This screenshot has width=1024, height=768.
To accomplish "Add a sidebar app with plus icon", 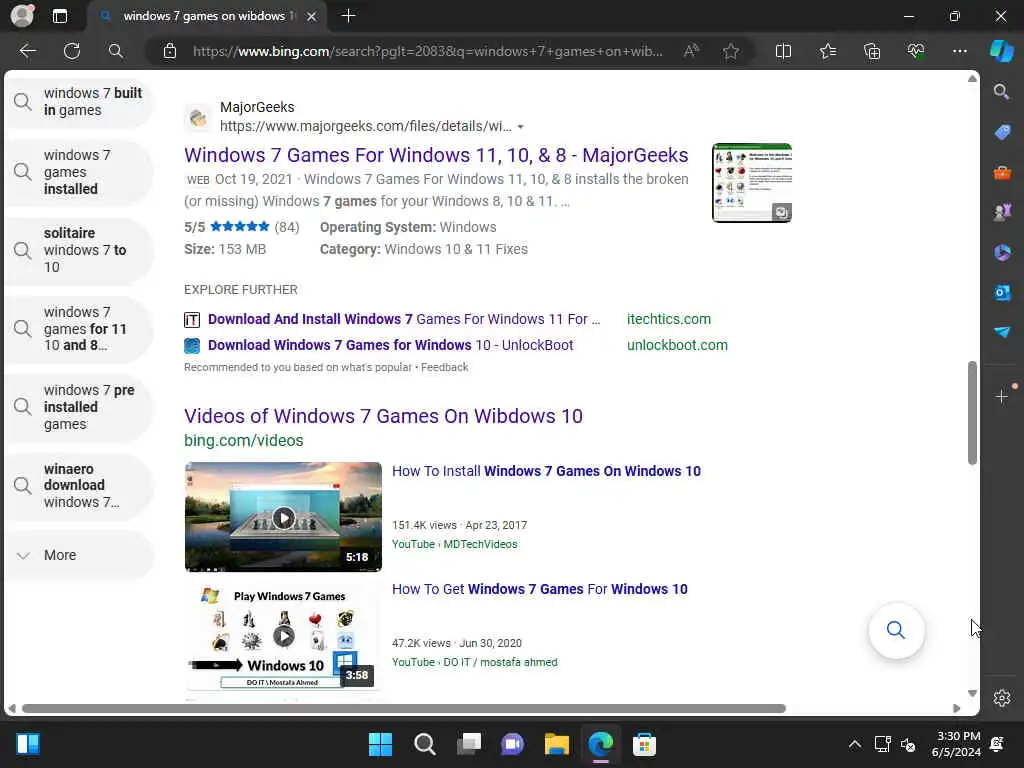I will click(1002, 396).
